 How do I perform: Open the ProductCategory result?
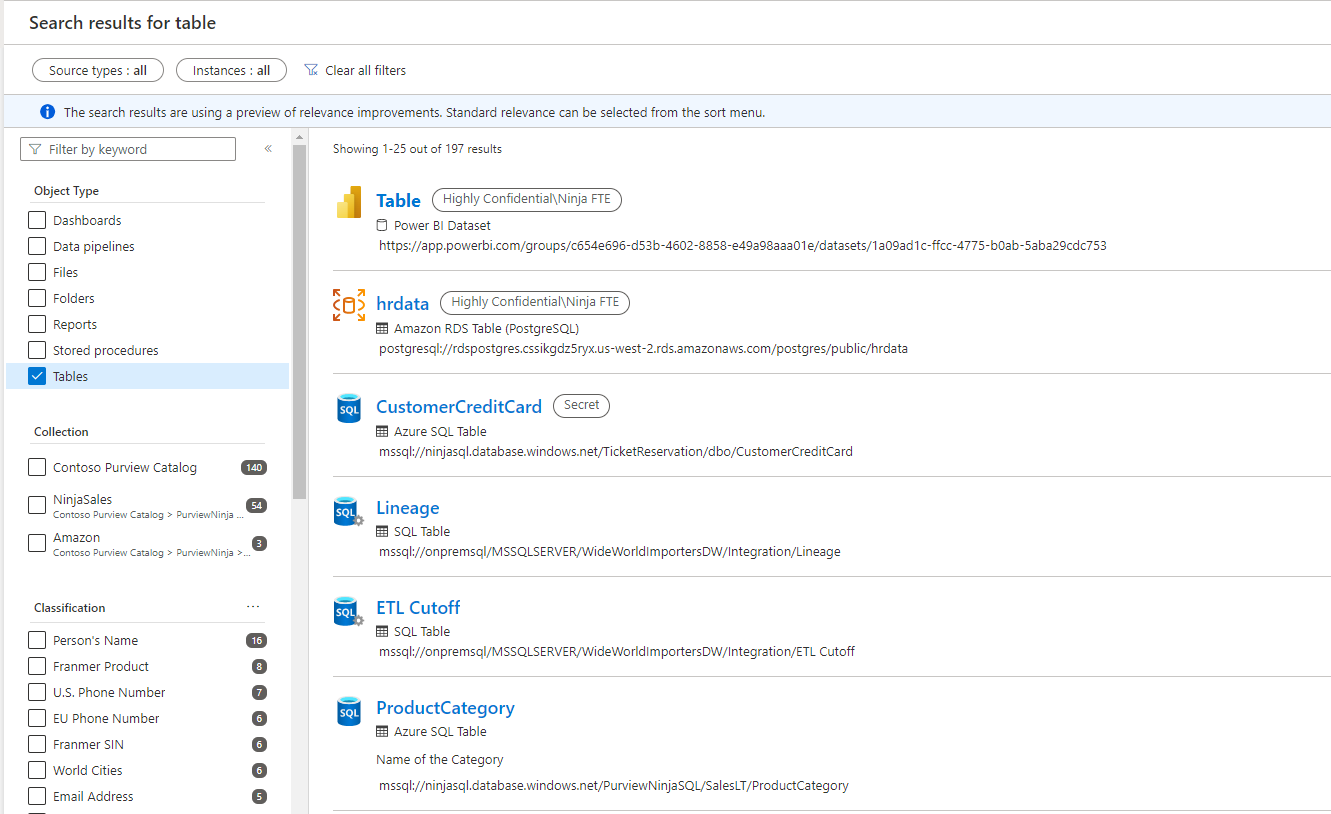click(x=445, y=708)
